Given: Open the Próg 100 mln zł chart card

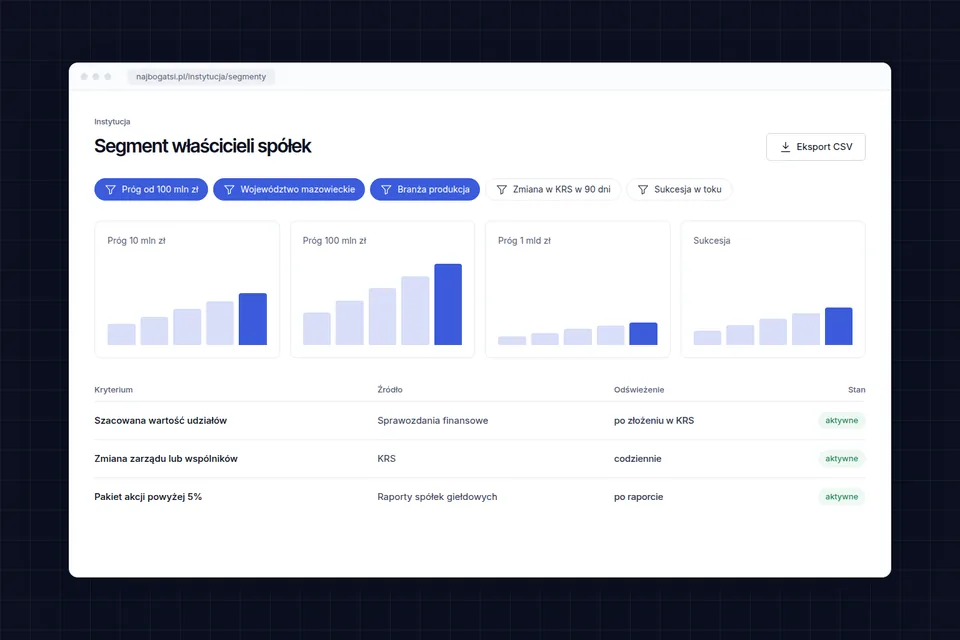Looking at the screenshot, I should 382,289.
